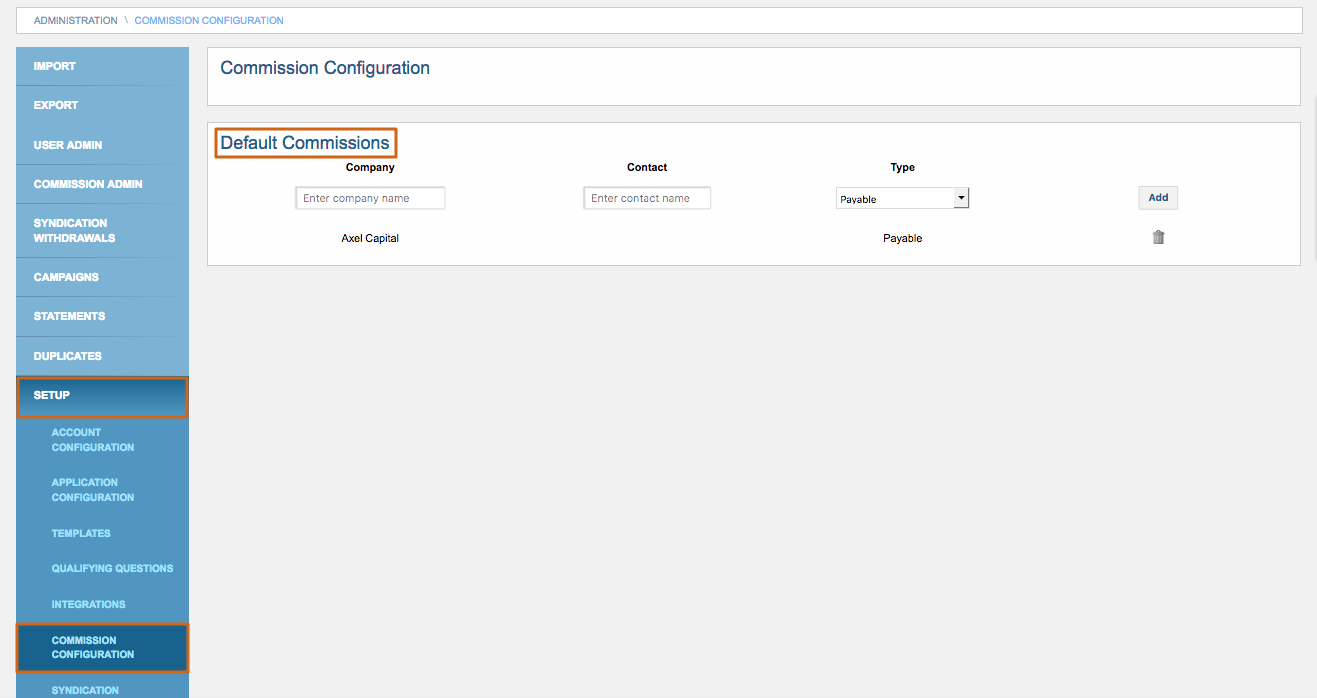The height and width of the screenshot is (698, 1317).
Task: Click the Payable value in Axel Capital row
Action: pos(902,239)
